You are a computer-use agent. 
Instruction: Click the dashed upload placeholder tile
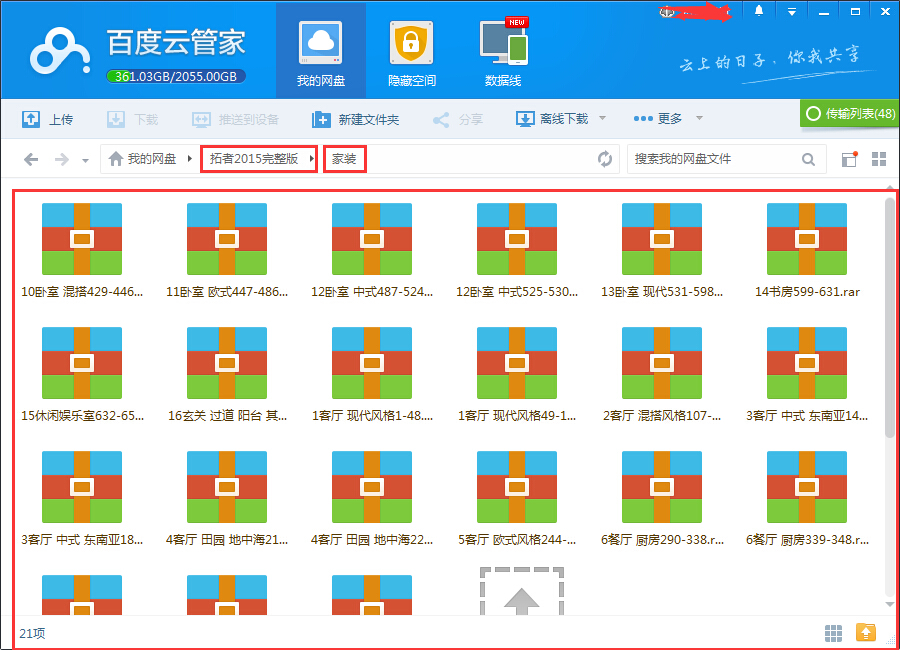pyautogui.click(x=522, y=591)
